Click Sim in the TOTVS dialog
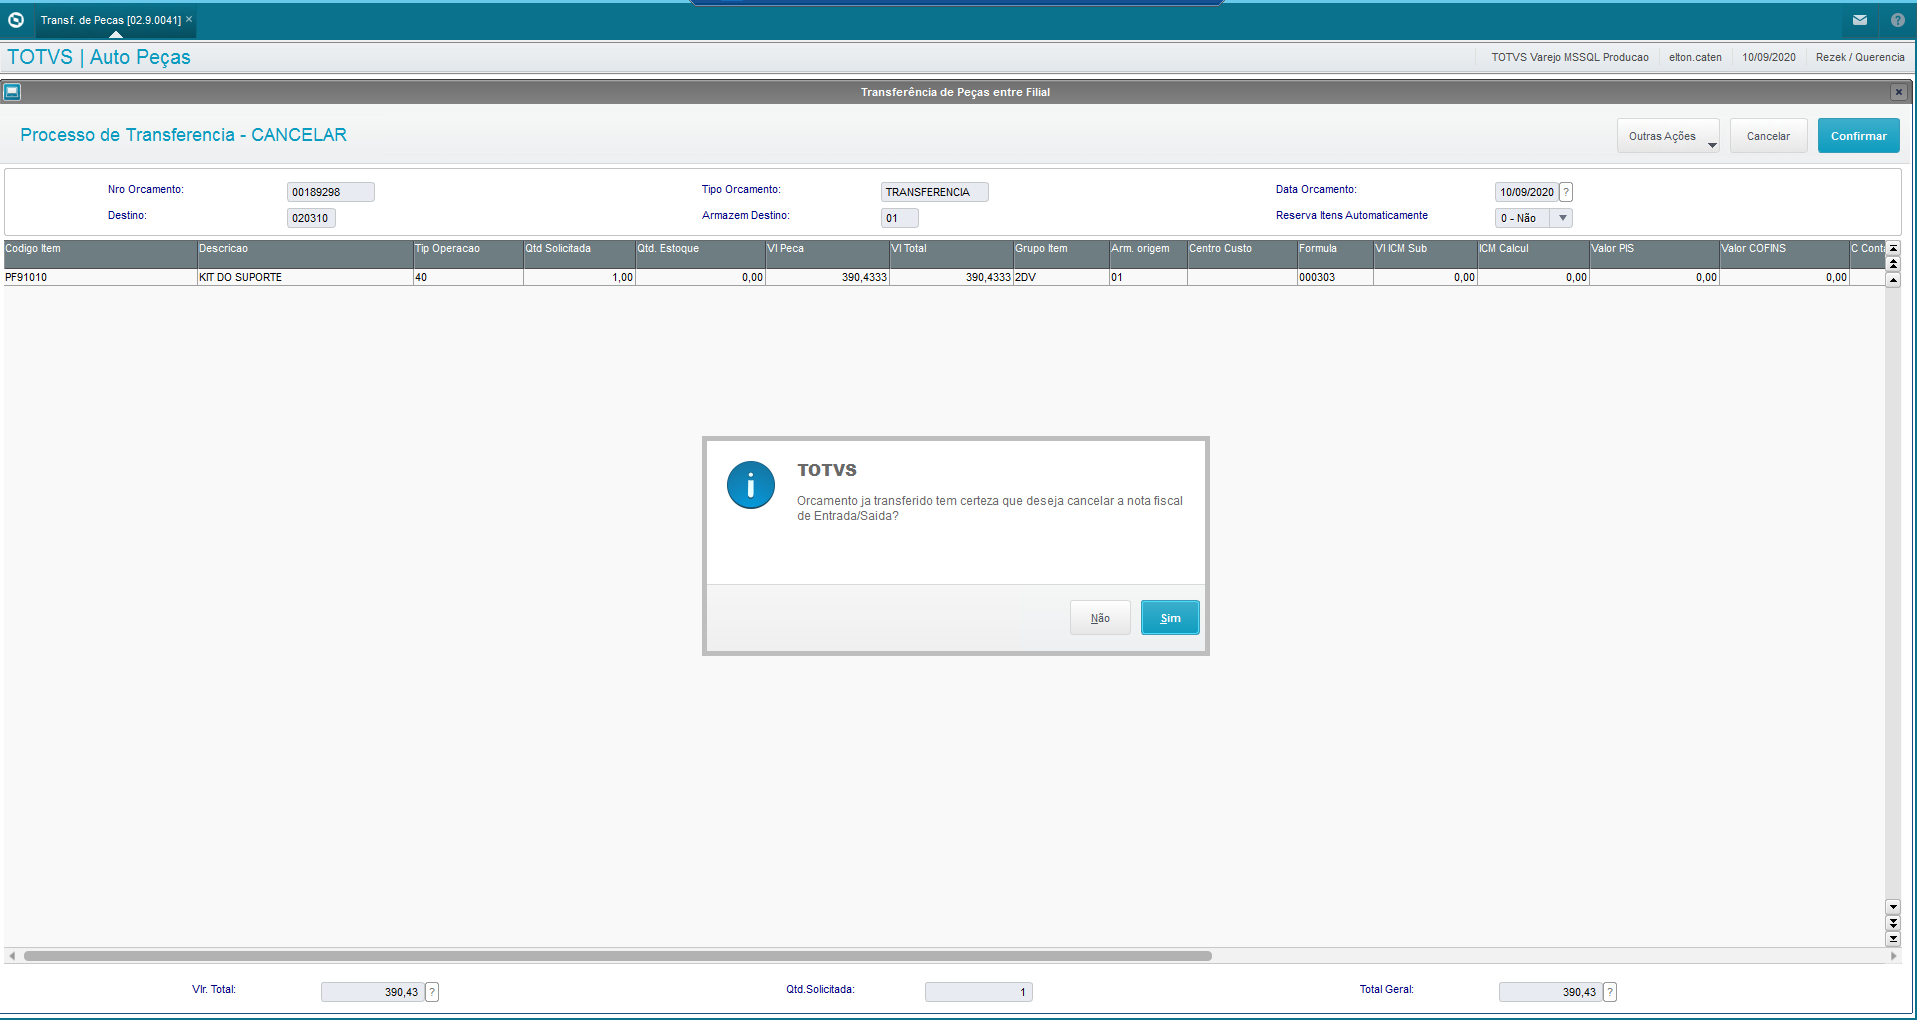 (1170, 618)
